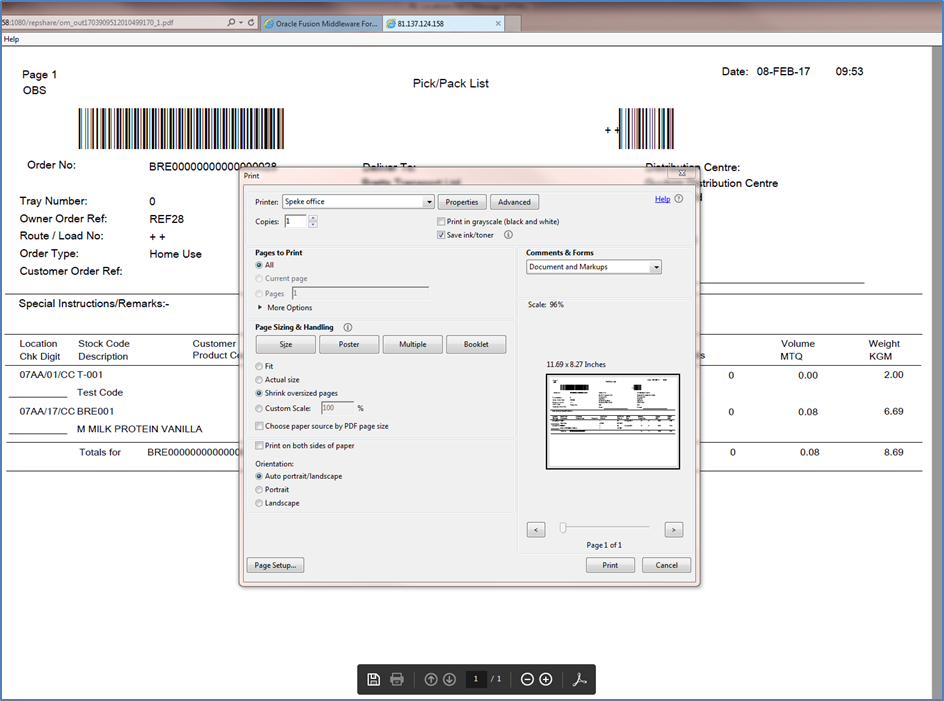This screenshot has width=944, height=701.
Task: Go to previous page with up arrow icon
Action: (430, 679)
